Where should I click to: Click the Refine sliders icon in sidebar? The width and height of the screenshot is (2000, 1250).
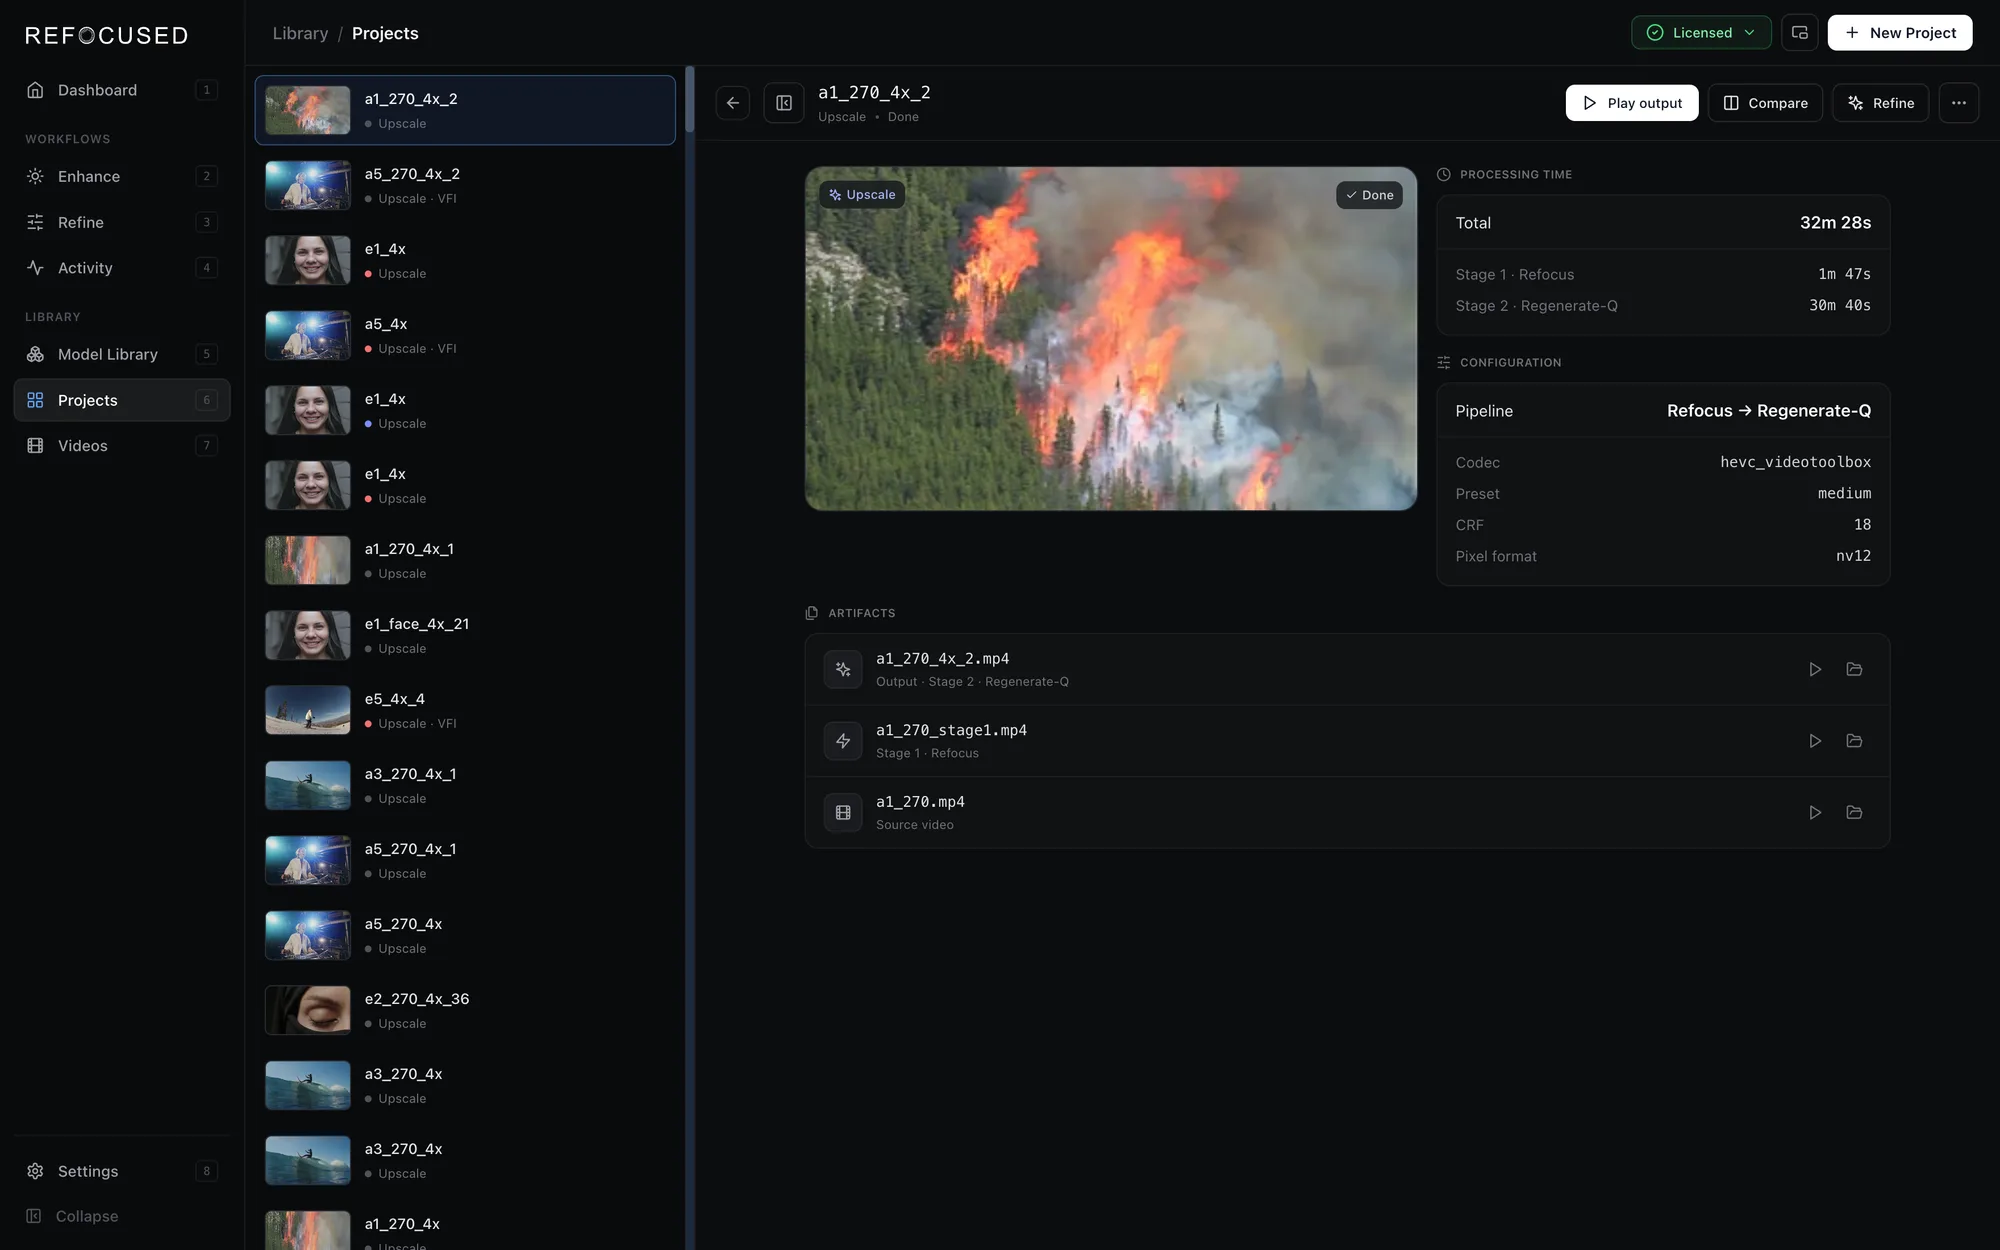click(x=35, y=222)
